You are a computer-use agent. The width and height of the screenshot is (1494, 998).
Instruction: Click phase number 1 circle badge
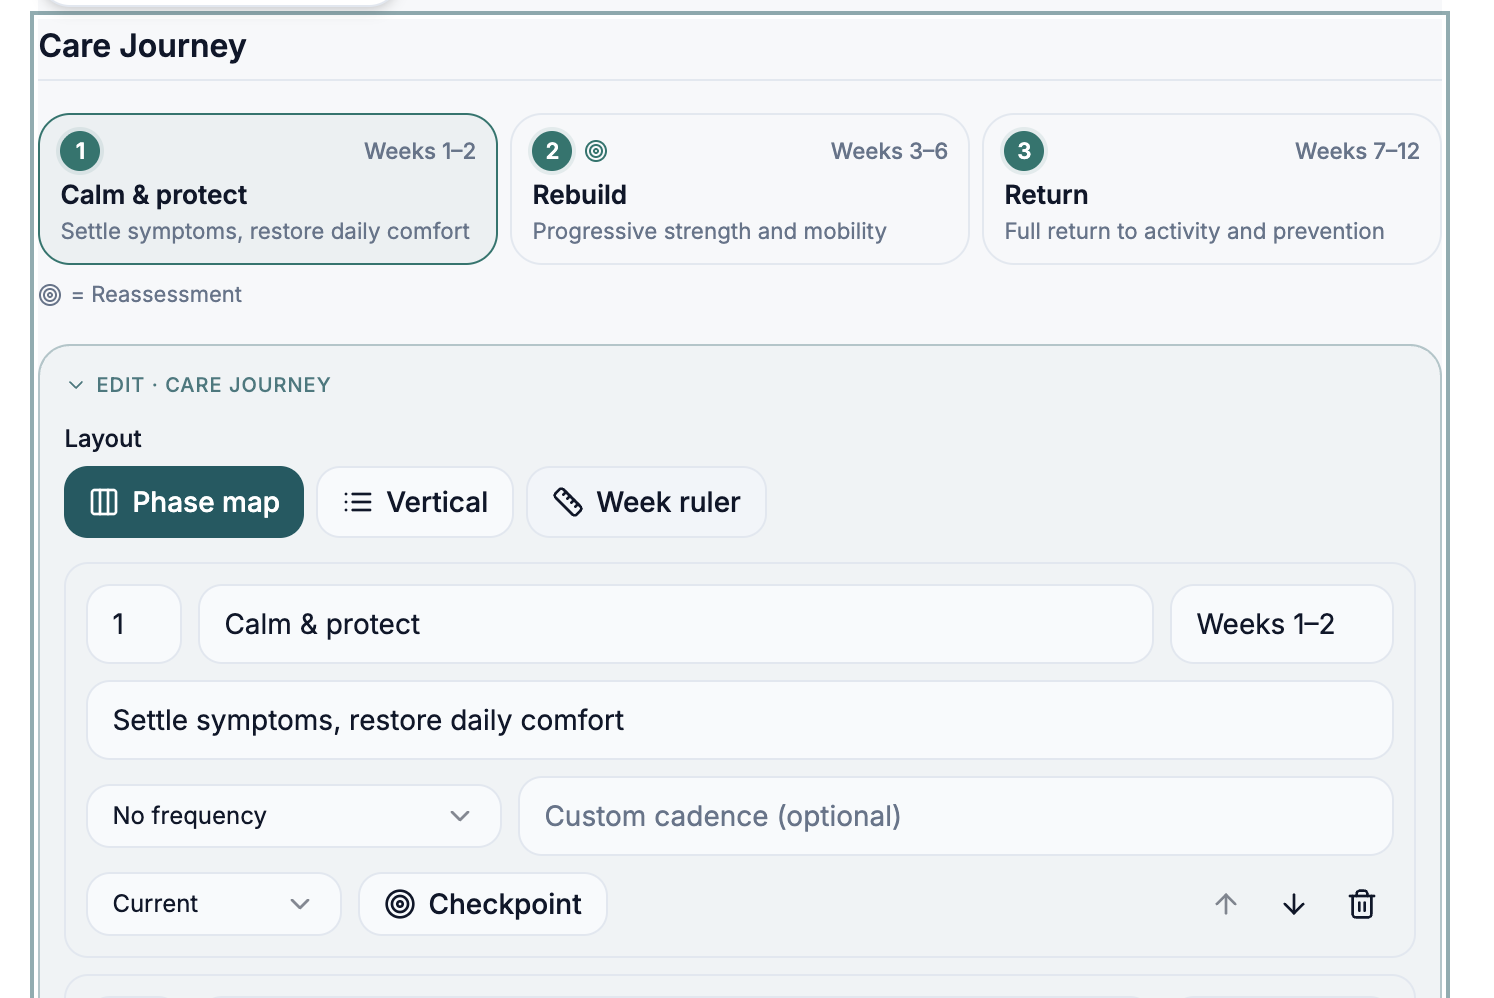[x=80, y=151]
